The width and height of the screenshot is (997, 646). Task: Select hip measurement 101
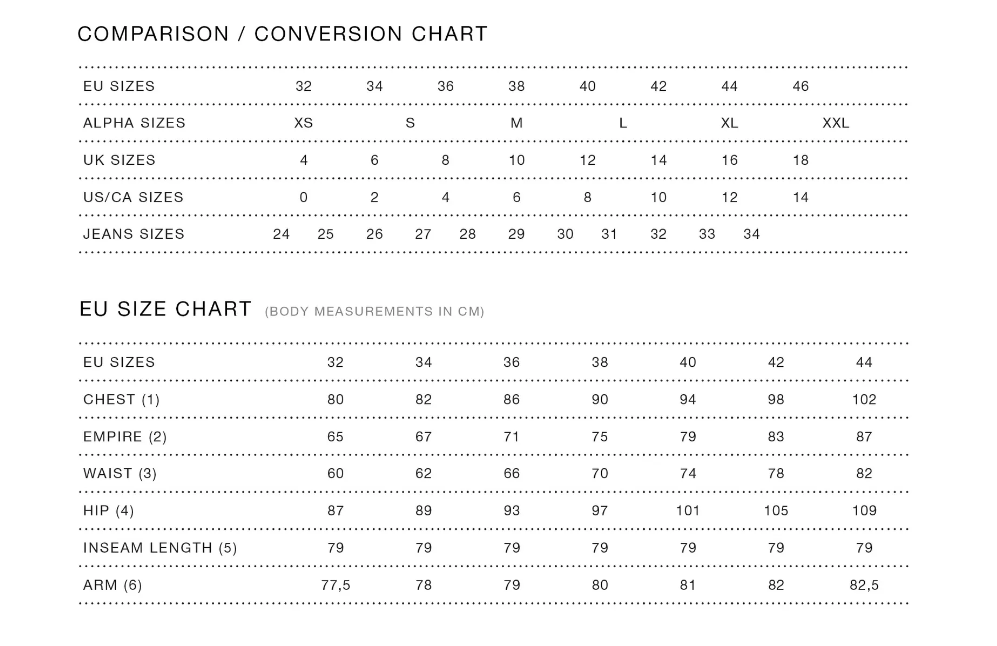click(x=688, y=511)
